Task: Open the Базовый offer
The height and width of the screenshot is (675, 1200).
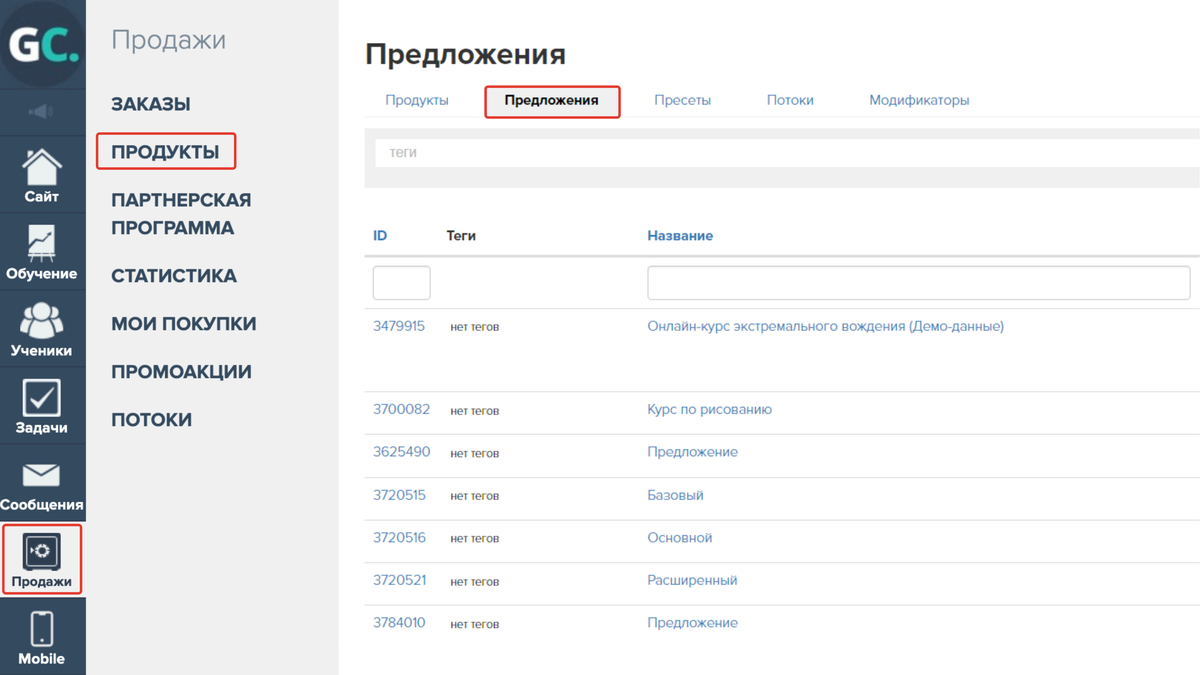Action: (676, 495)
